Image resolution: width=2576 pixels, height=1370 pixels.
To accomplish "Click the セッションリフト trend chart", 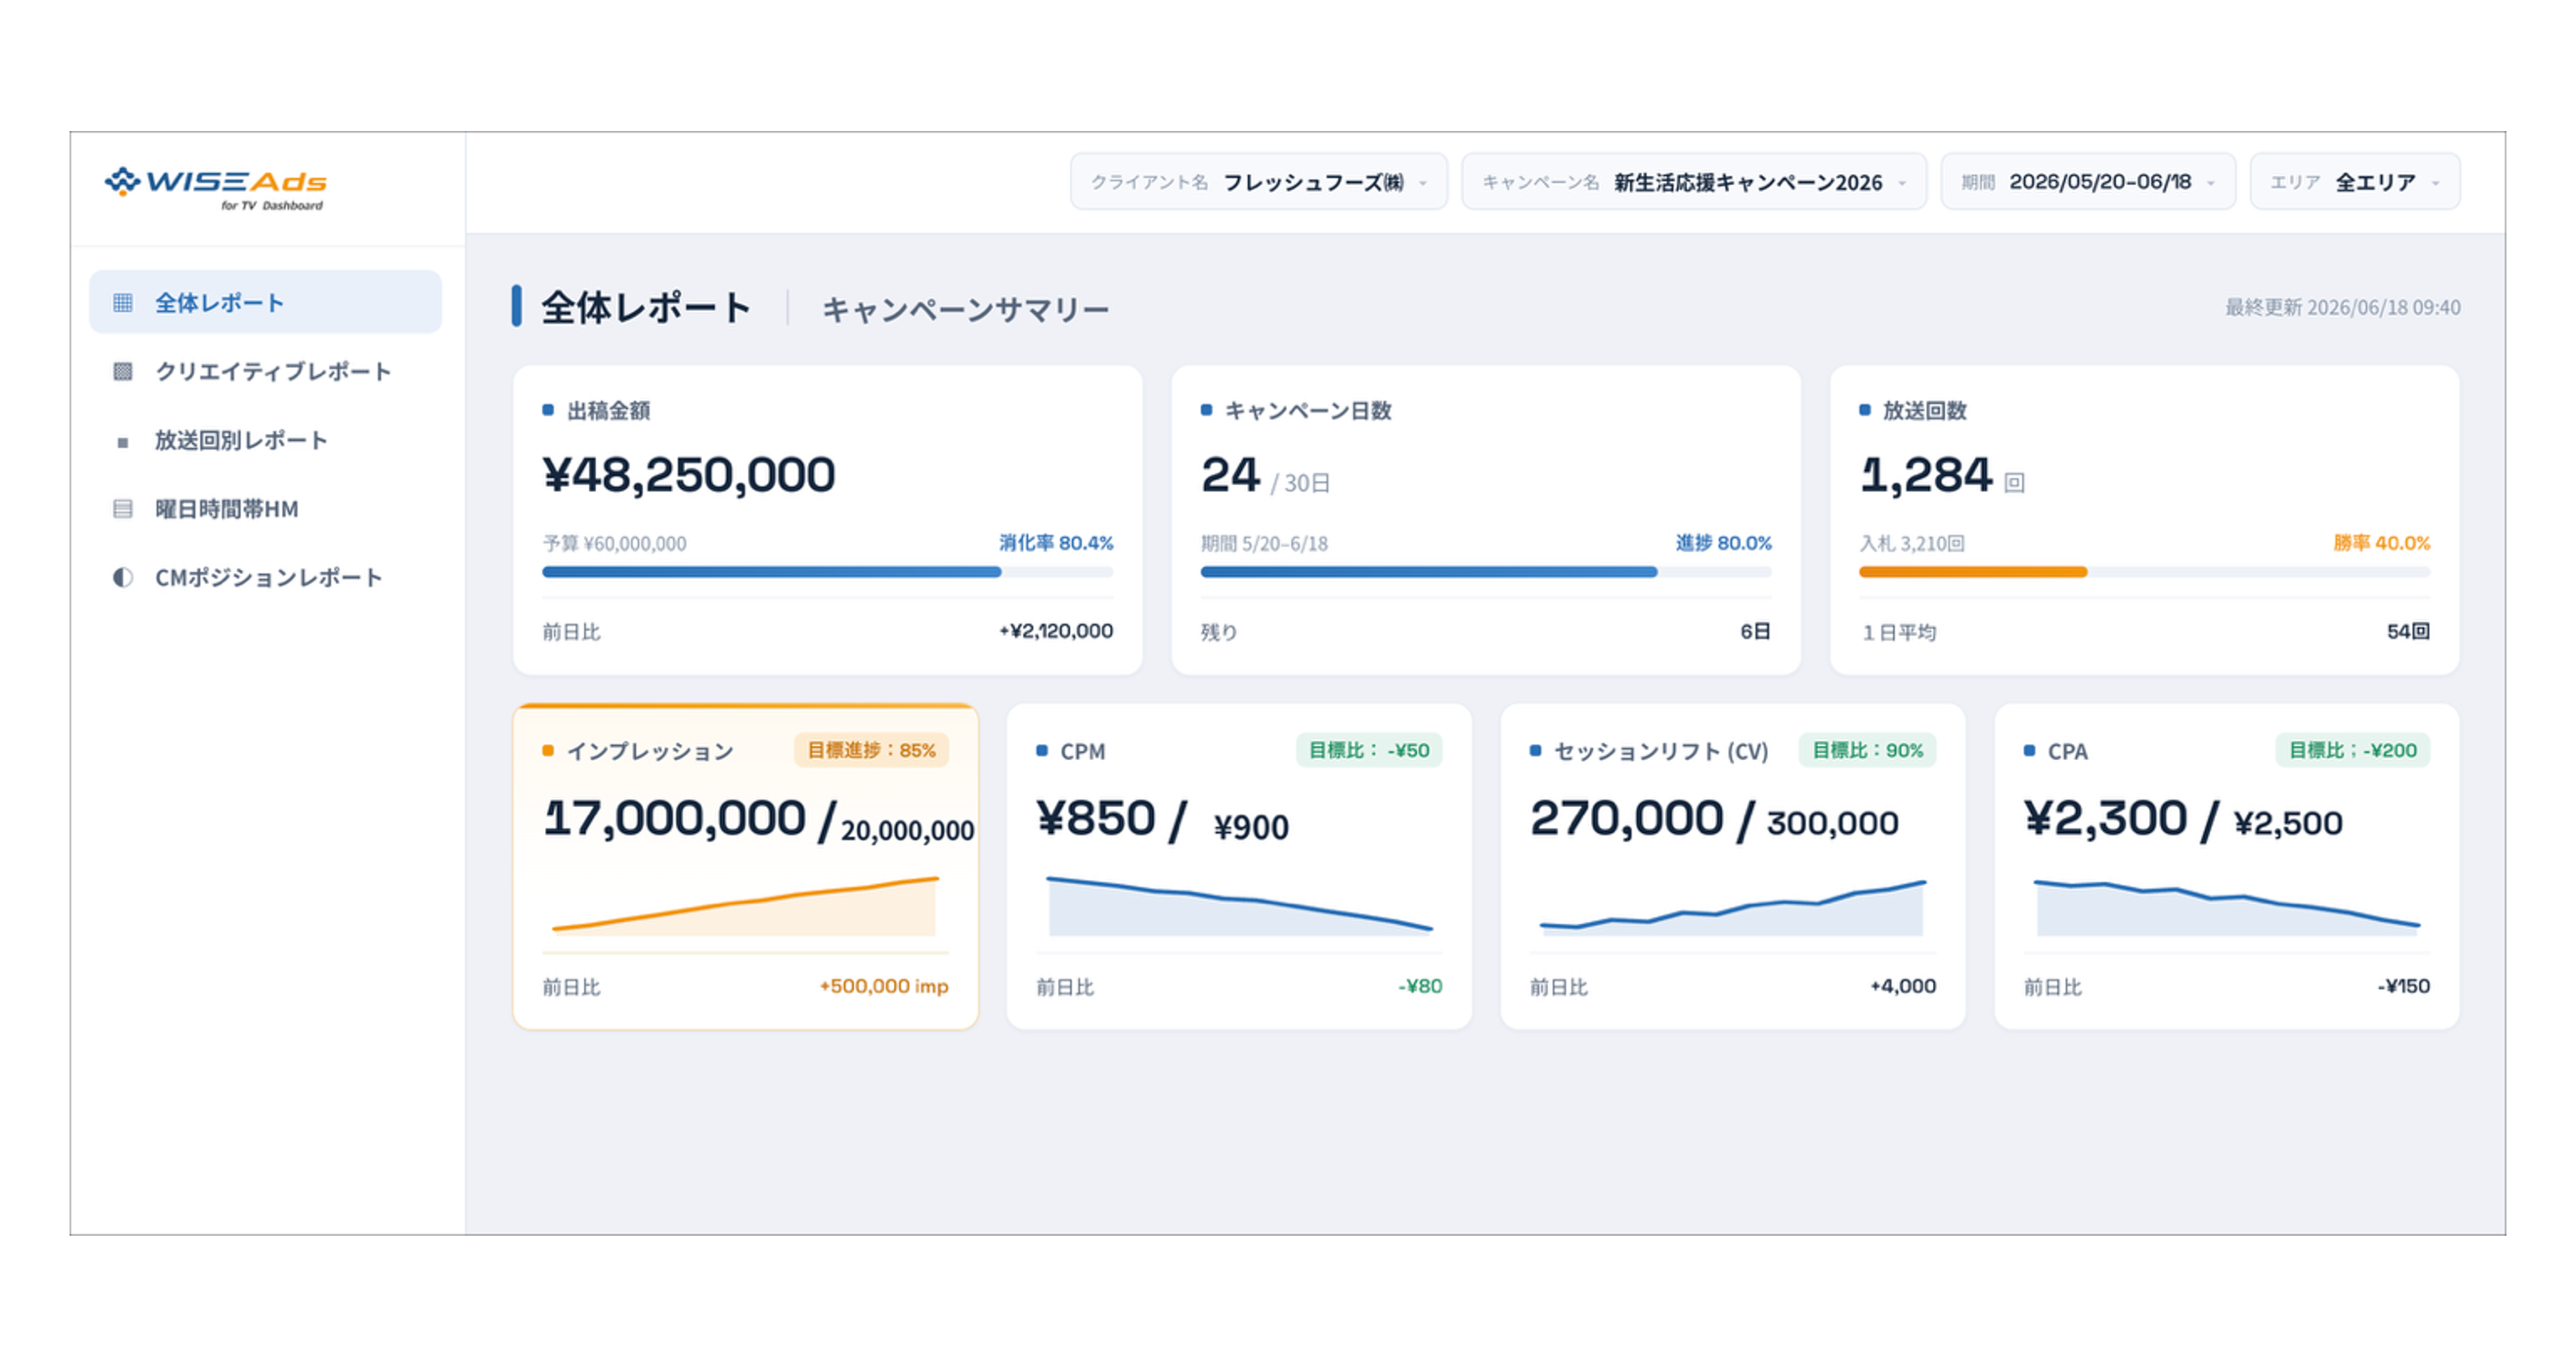I will 1732,908.
